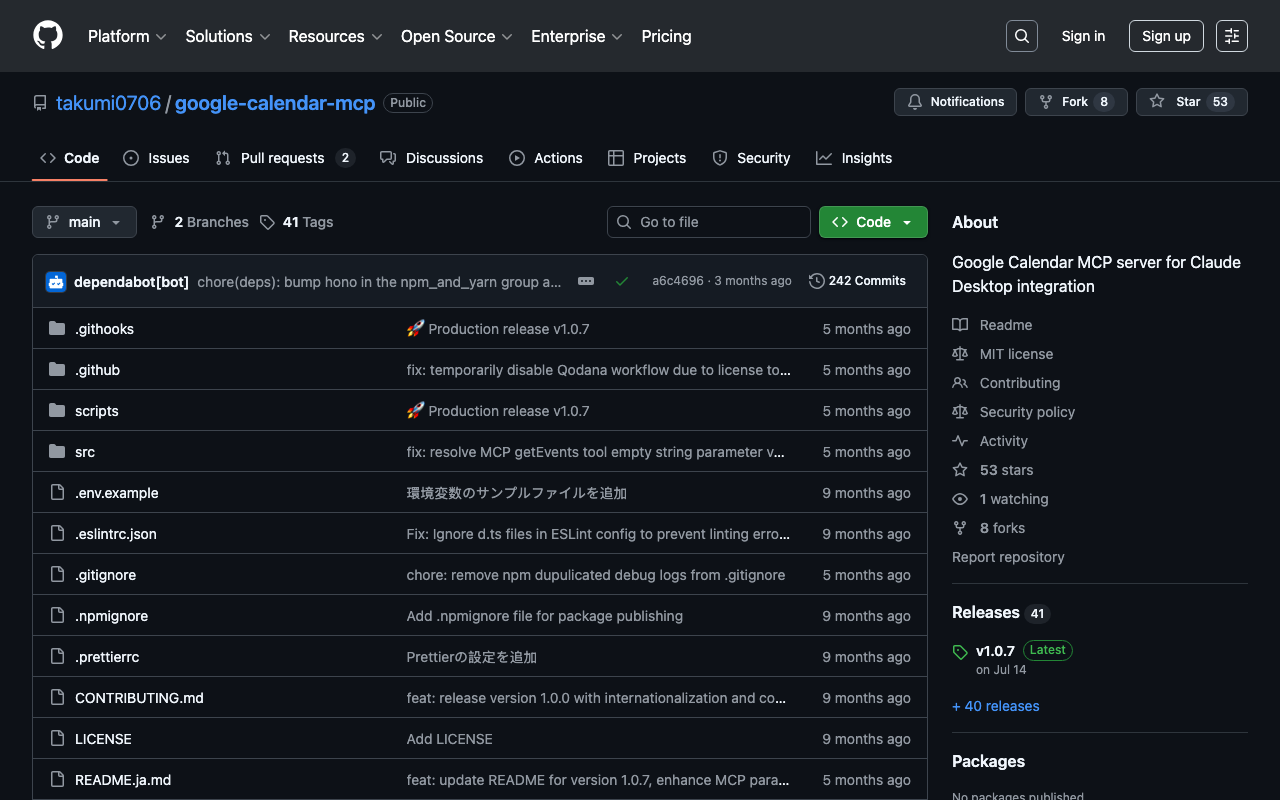
Task: Open the MIT license link
Action: coord(1016,354)
